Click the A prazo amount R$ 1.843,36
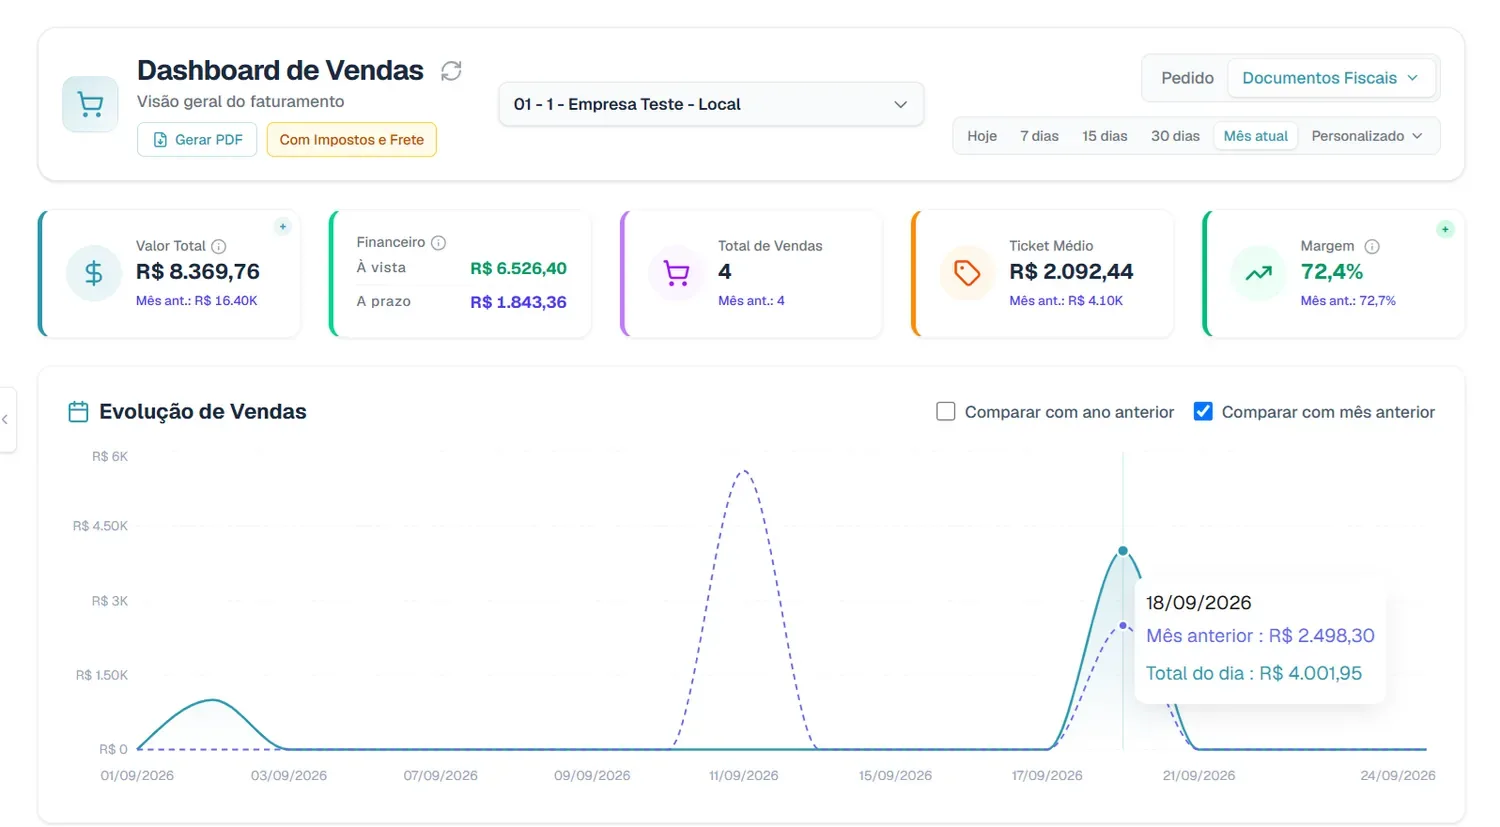This screenshot has height=827, width=1500. 518,302
